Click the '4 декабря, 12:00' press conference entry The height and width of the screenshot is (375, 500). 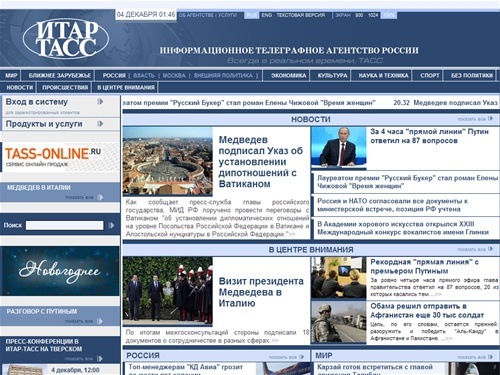pos(75,370)
